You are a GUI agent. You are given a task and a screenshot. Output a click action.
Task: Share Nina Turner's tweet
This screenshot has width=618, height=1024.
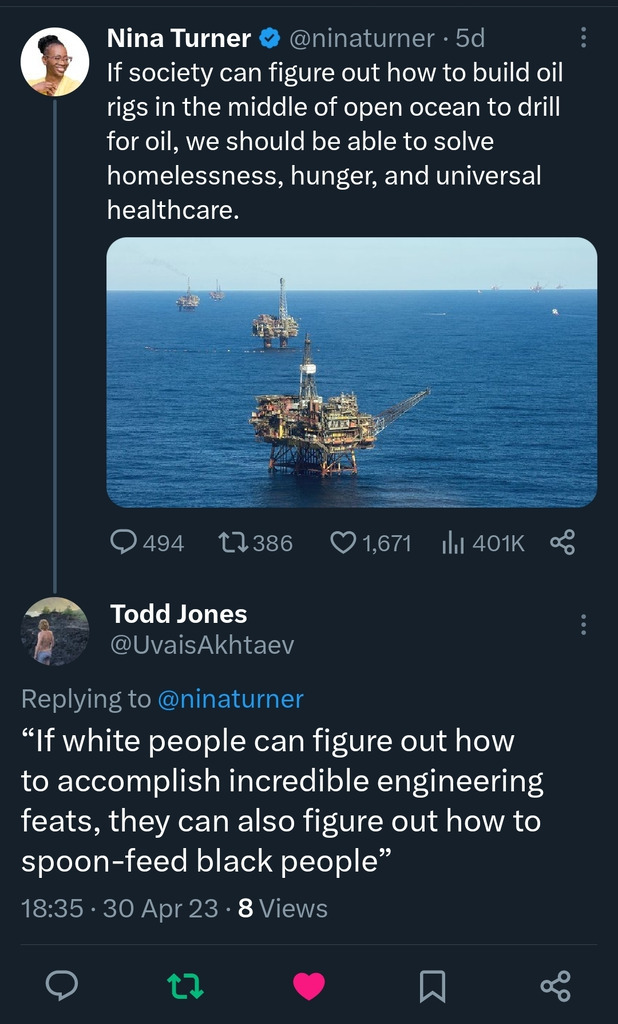[563, 542]
